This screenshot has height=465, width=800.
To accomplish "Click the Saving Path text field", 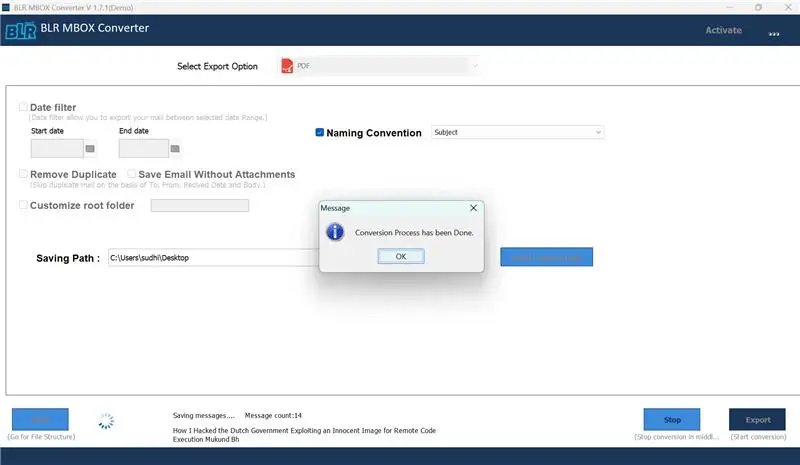I will coord(210,257).
